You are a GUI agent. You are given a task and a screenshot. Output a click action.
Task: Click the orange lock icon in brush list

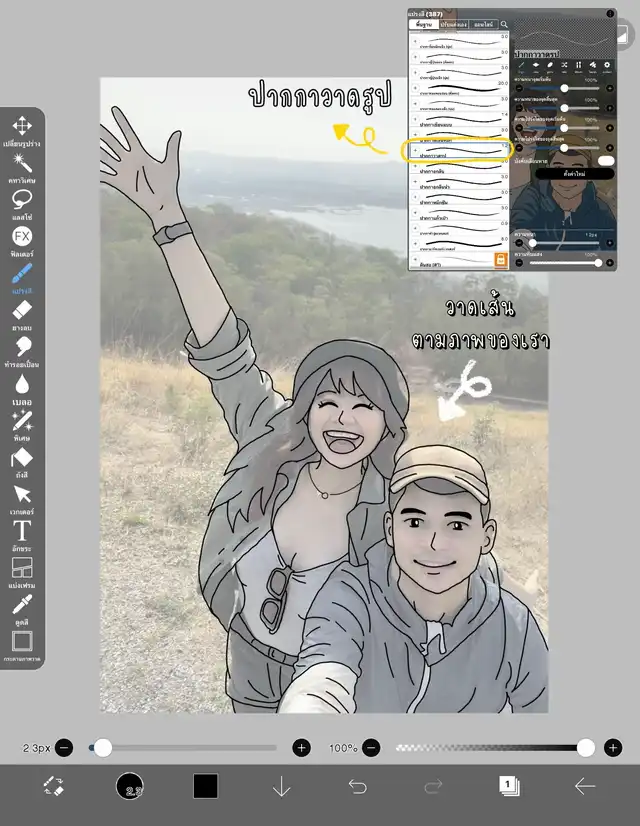(499, 260)
